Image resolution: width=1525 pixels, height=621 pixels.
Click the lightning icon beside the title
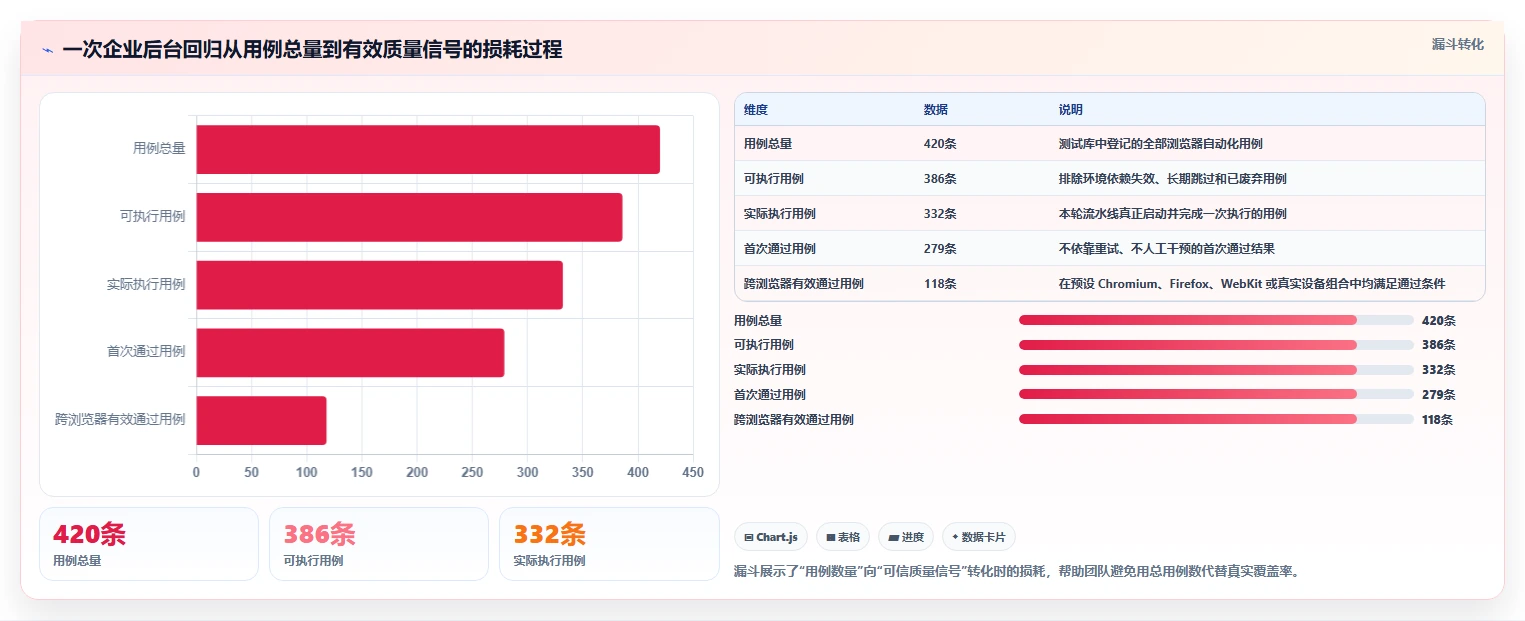(47, 50)
